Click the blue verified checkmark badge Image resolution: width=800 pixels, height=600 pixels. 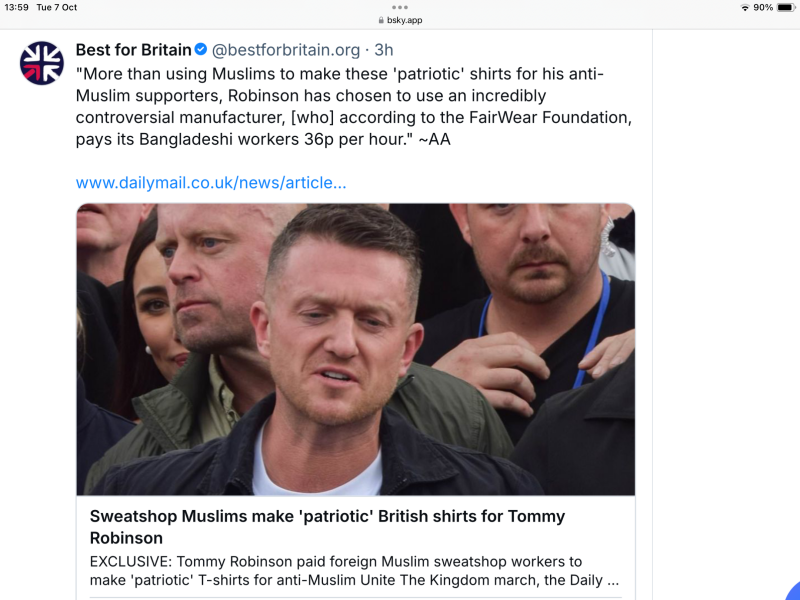click(x=199, y=49)
